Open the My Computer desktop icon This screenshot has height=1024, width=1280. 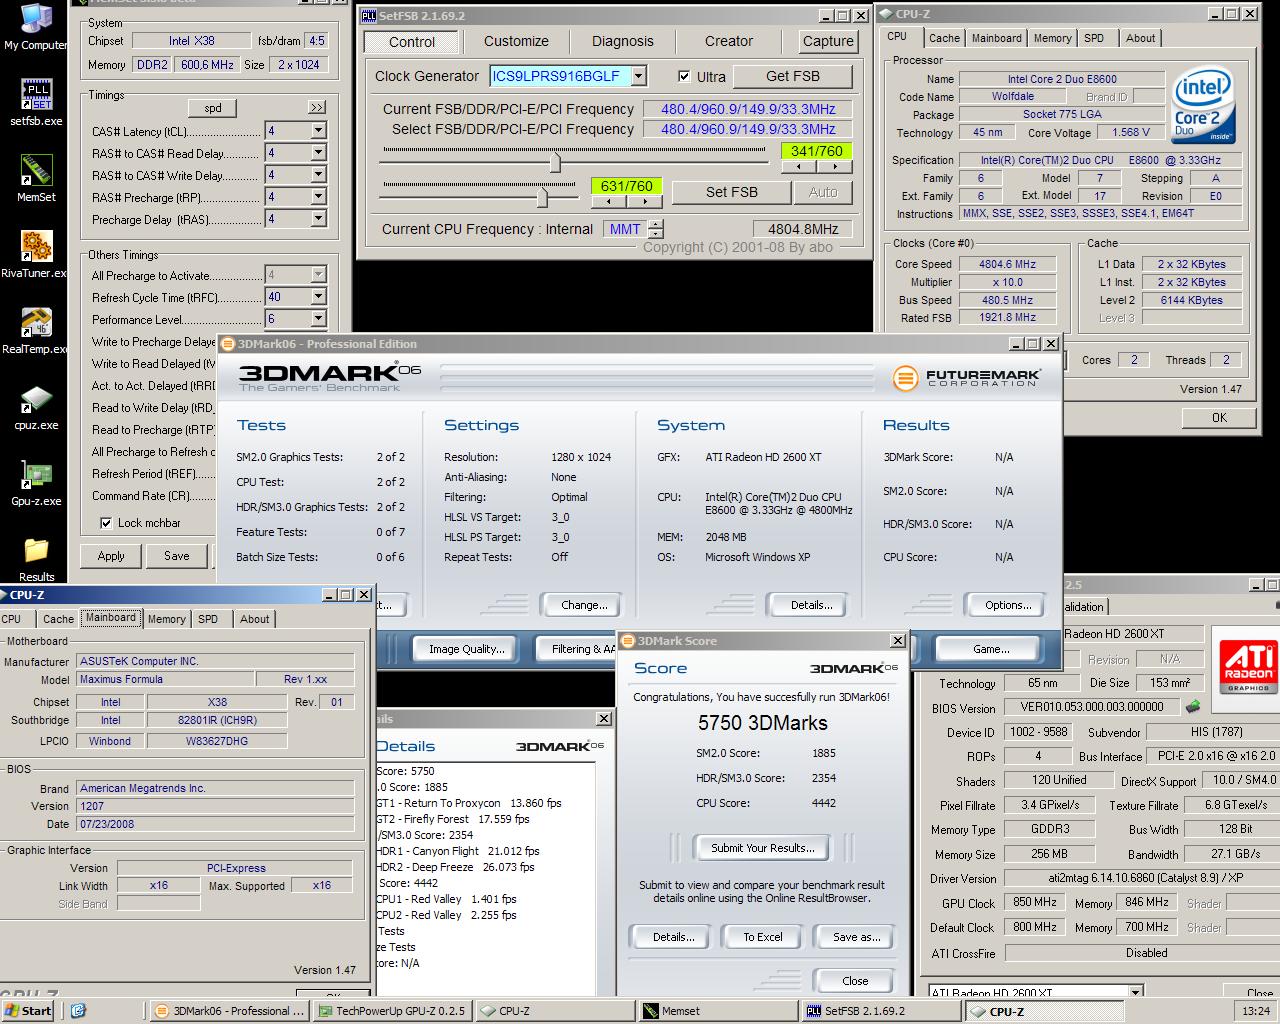coord(35,26)
